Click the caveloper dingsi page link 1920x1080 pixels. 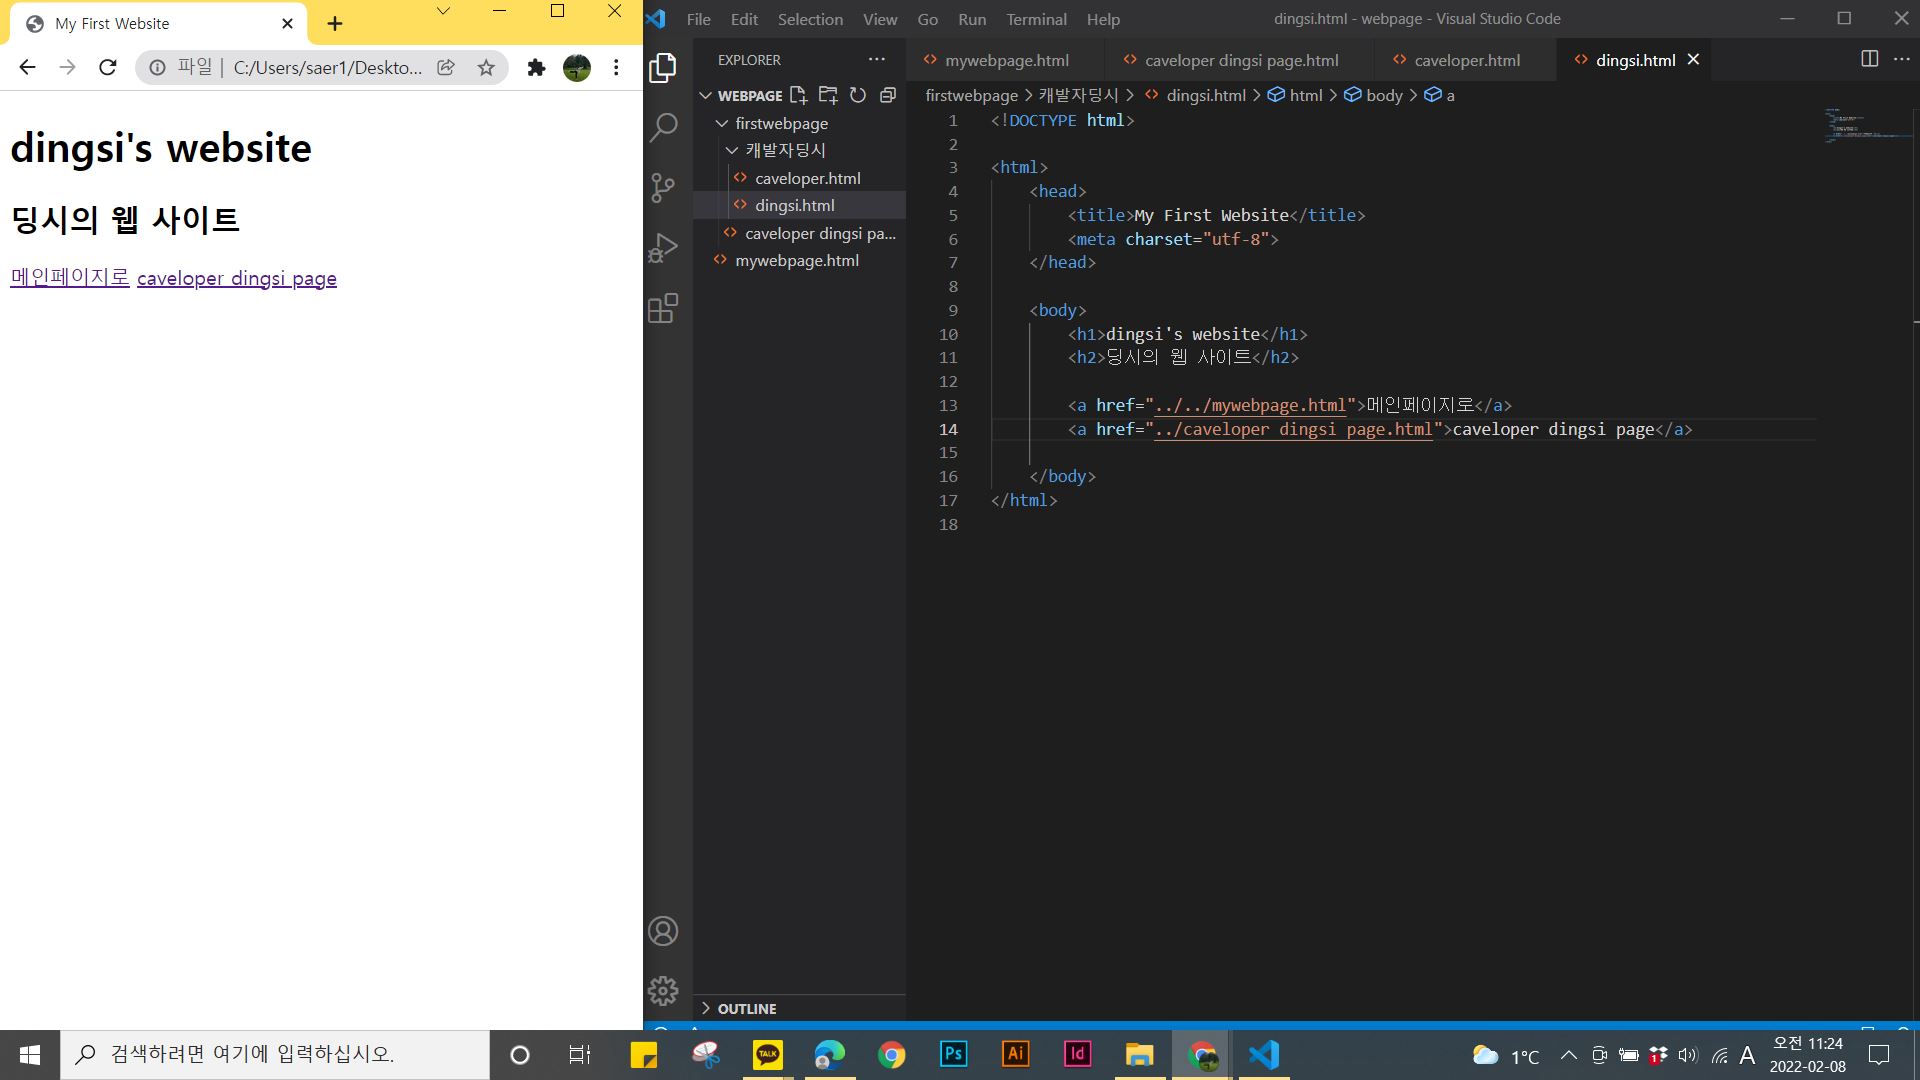237,279
